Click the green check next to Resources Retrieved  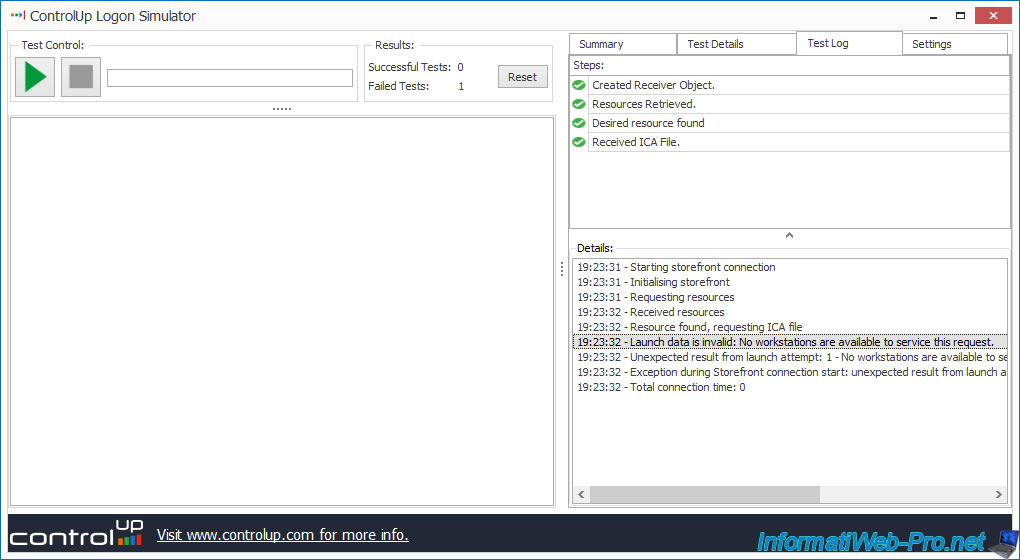pos(579,104)
